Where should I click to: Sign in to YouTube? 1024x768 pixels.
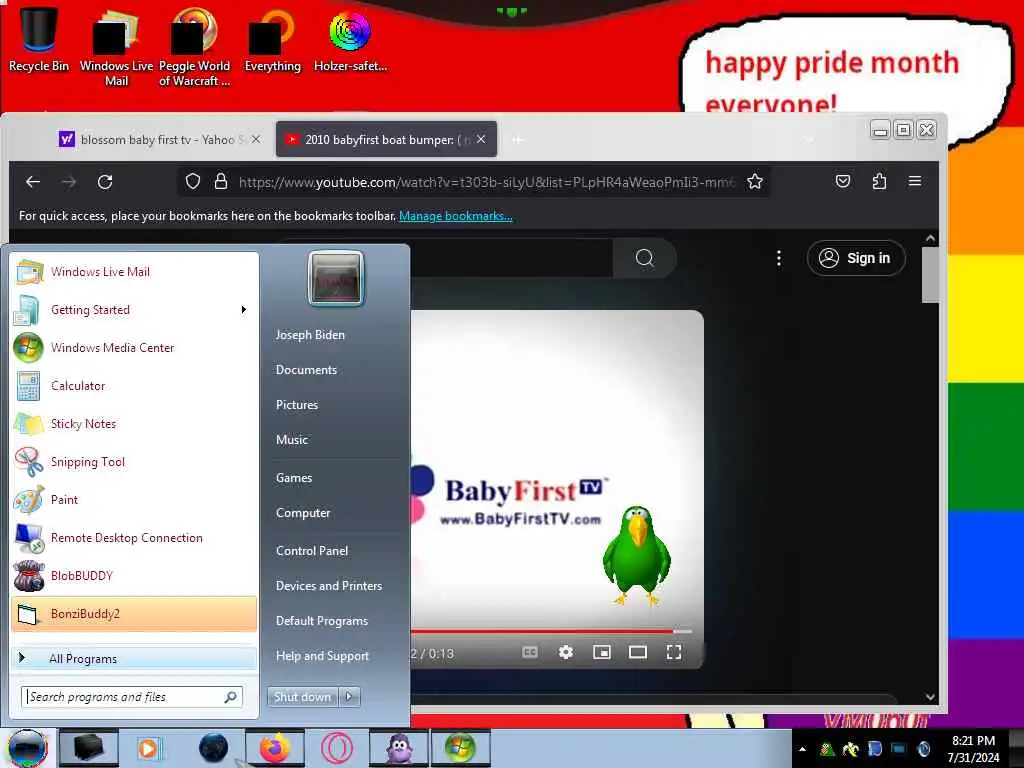click(x=856, y=258)
